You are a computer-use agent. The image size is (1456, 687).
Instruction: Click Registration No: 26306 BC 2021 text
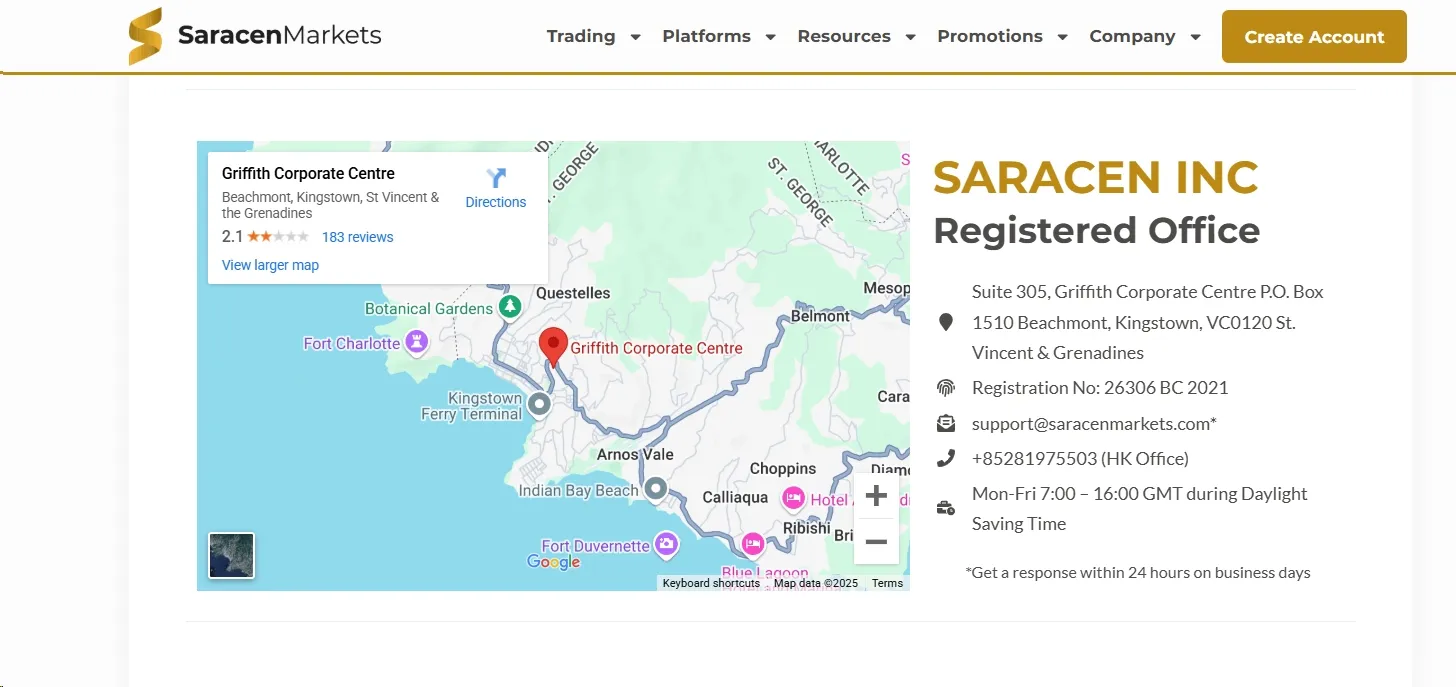1100,387
